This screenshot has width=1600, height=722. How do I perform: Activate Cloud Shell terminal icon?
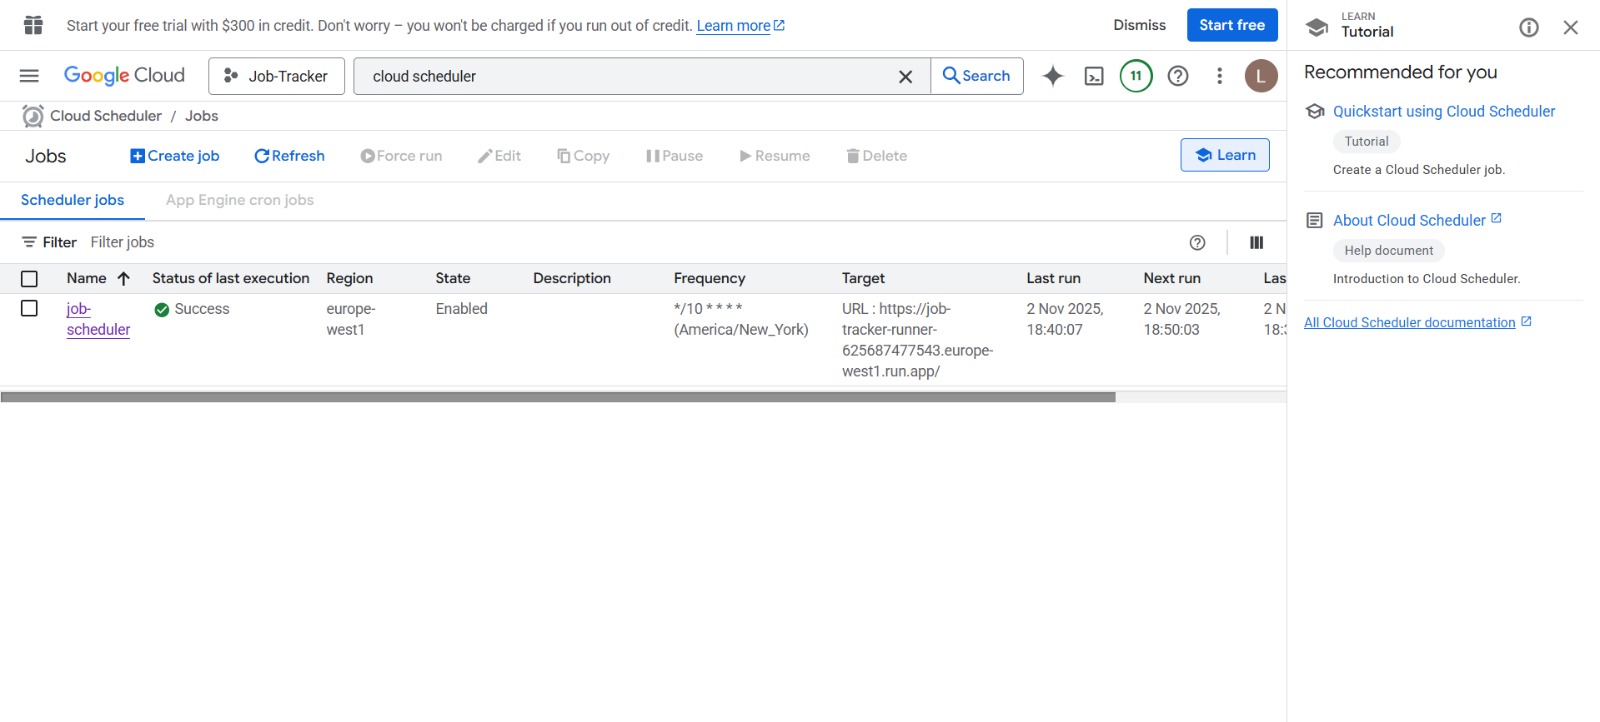[1094, 76]
